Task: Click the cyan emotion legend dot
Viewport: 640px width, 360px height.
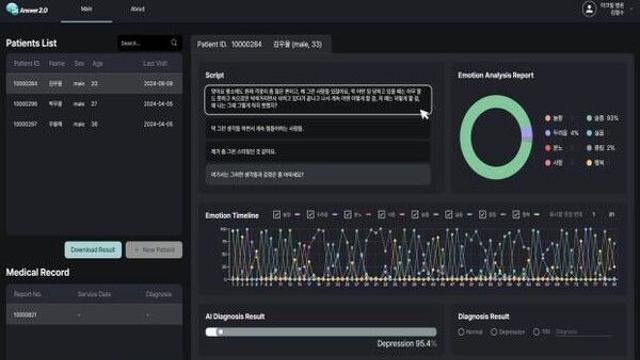Action: 589,133
